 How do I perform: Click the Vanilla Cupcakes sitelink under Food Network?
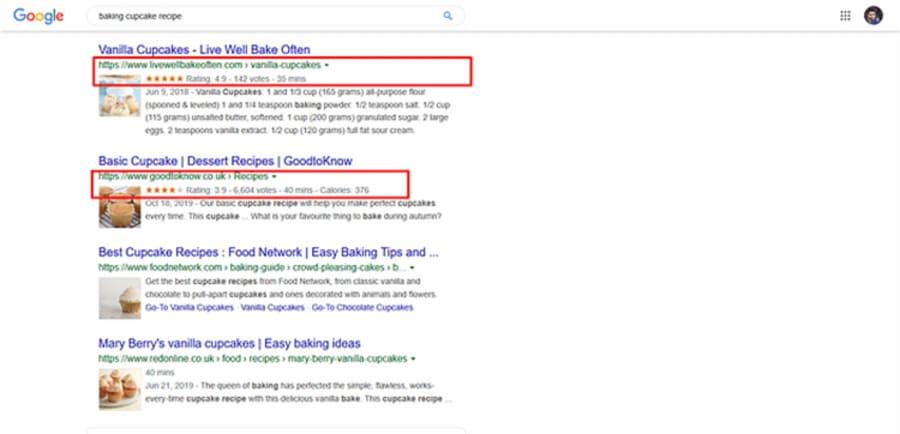273,308
